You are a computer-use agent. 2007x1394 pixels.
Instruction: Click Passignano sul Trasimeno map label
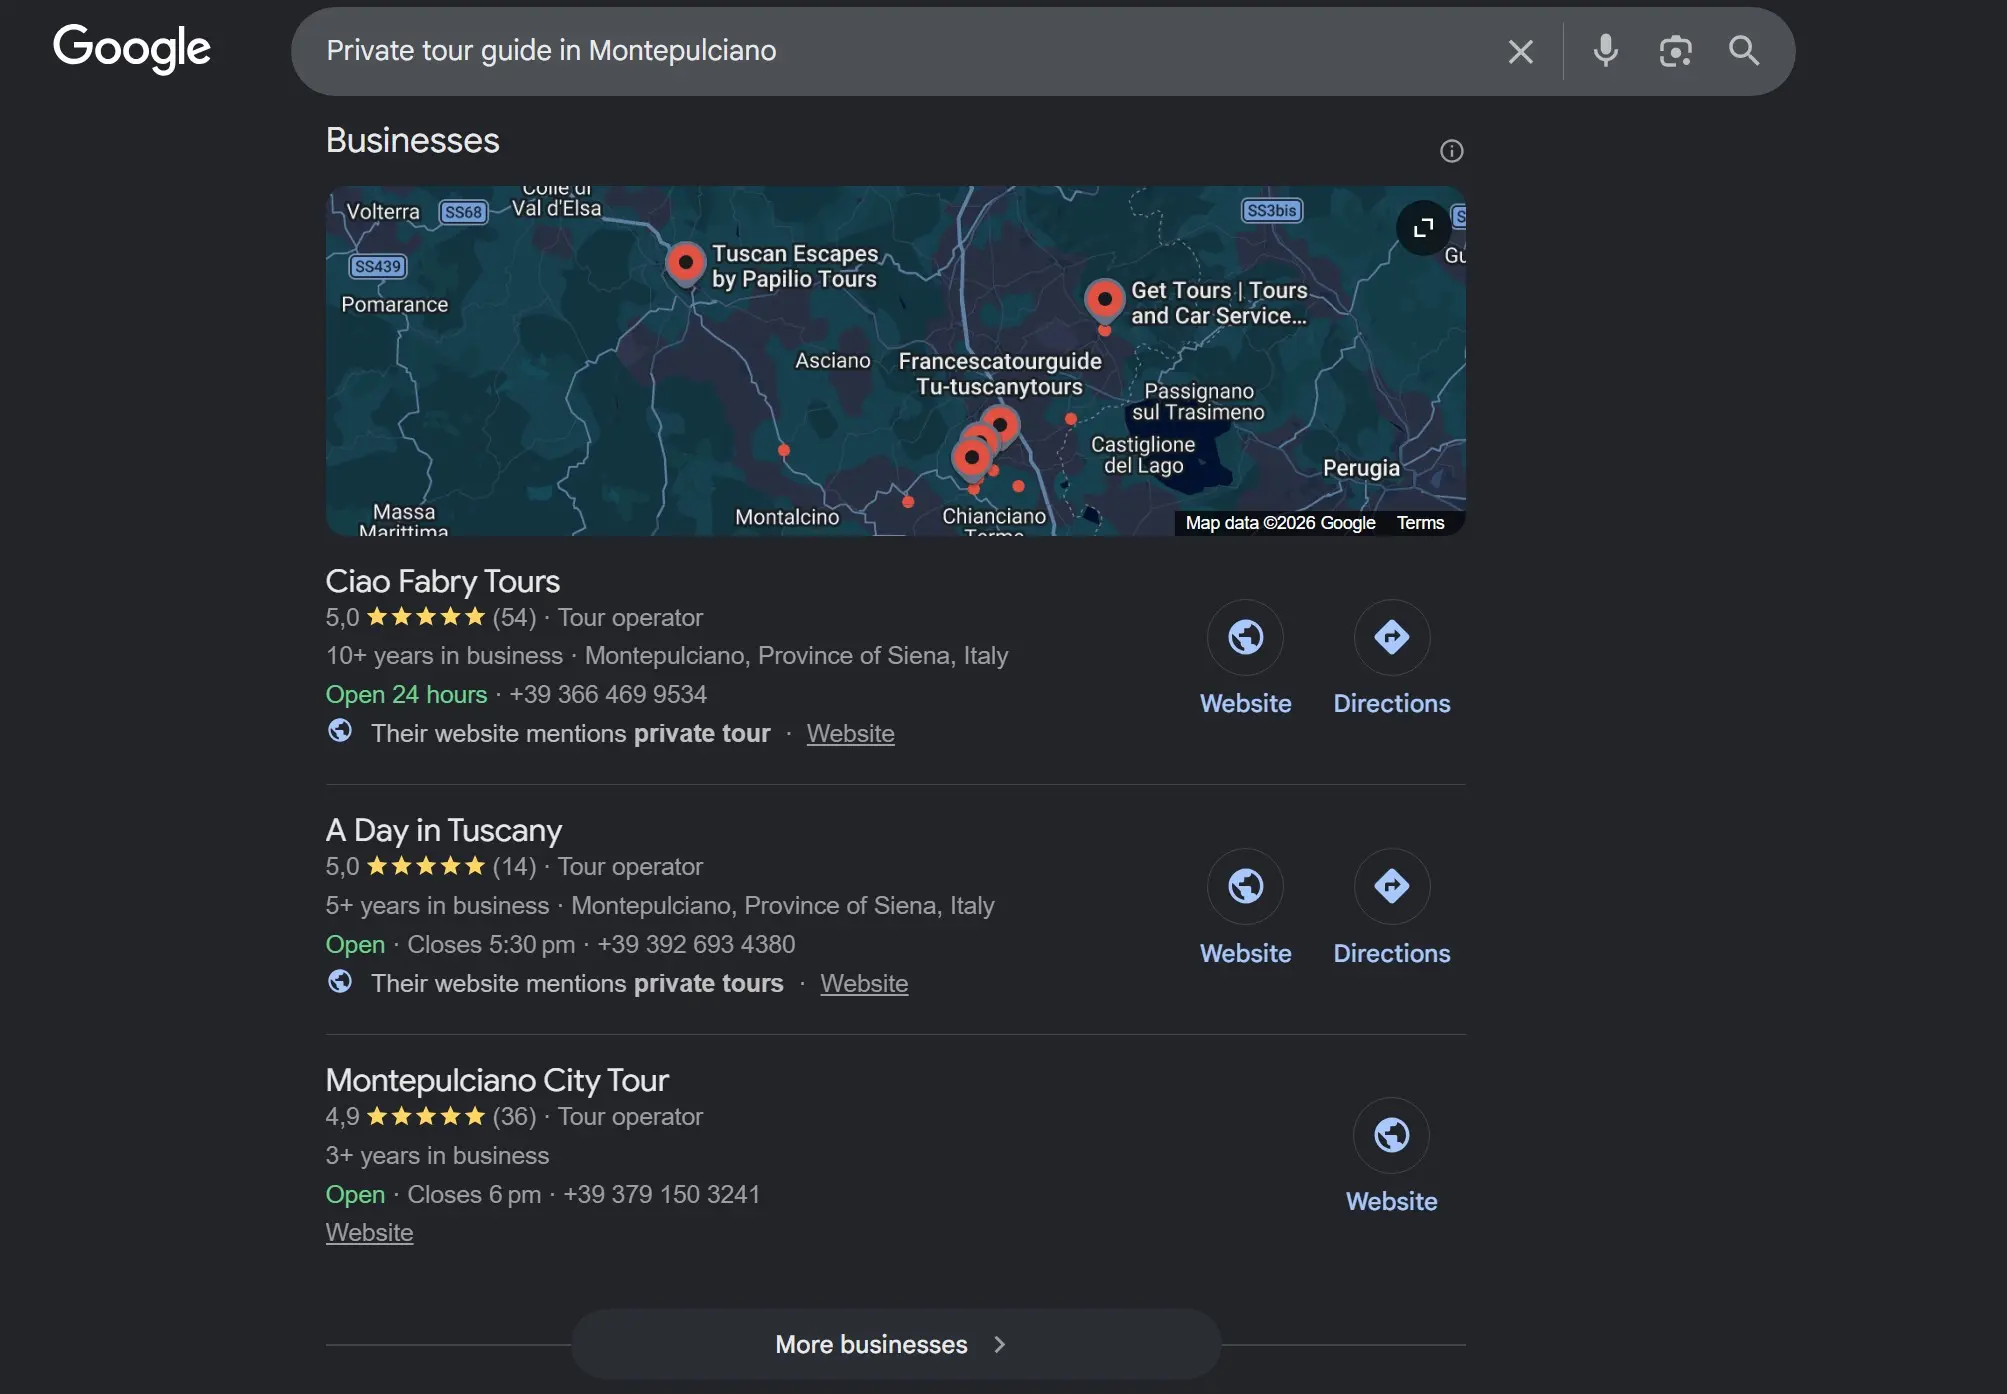(1198, 401)
